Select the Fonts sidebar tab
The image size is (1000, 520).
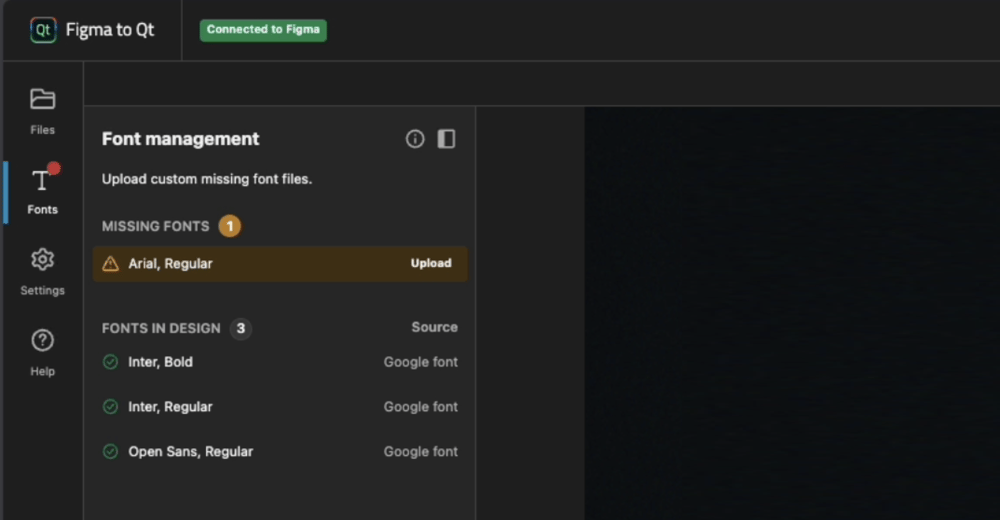pyautogui.click(x=42, y=191)
